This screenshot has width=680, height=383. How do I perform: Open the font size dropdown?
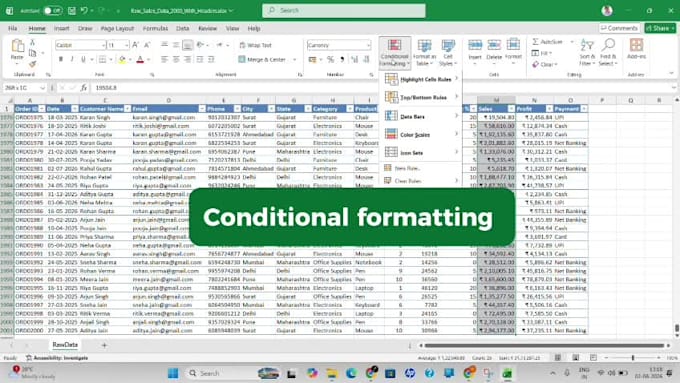tap(126, 45)
